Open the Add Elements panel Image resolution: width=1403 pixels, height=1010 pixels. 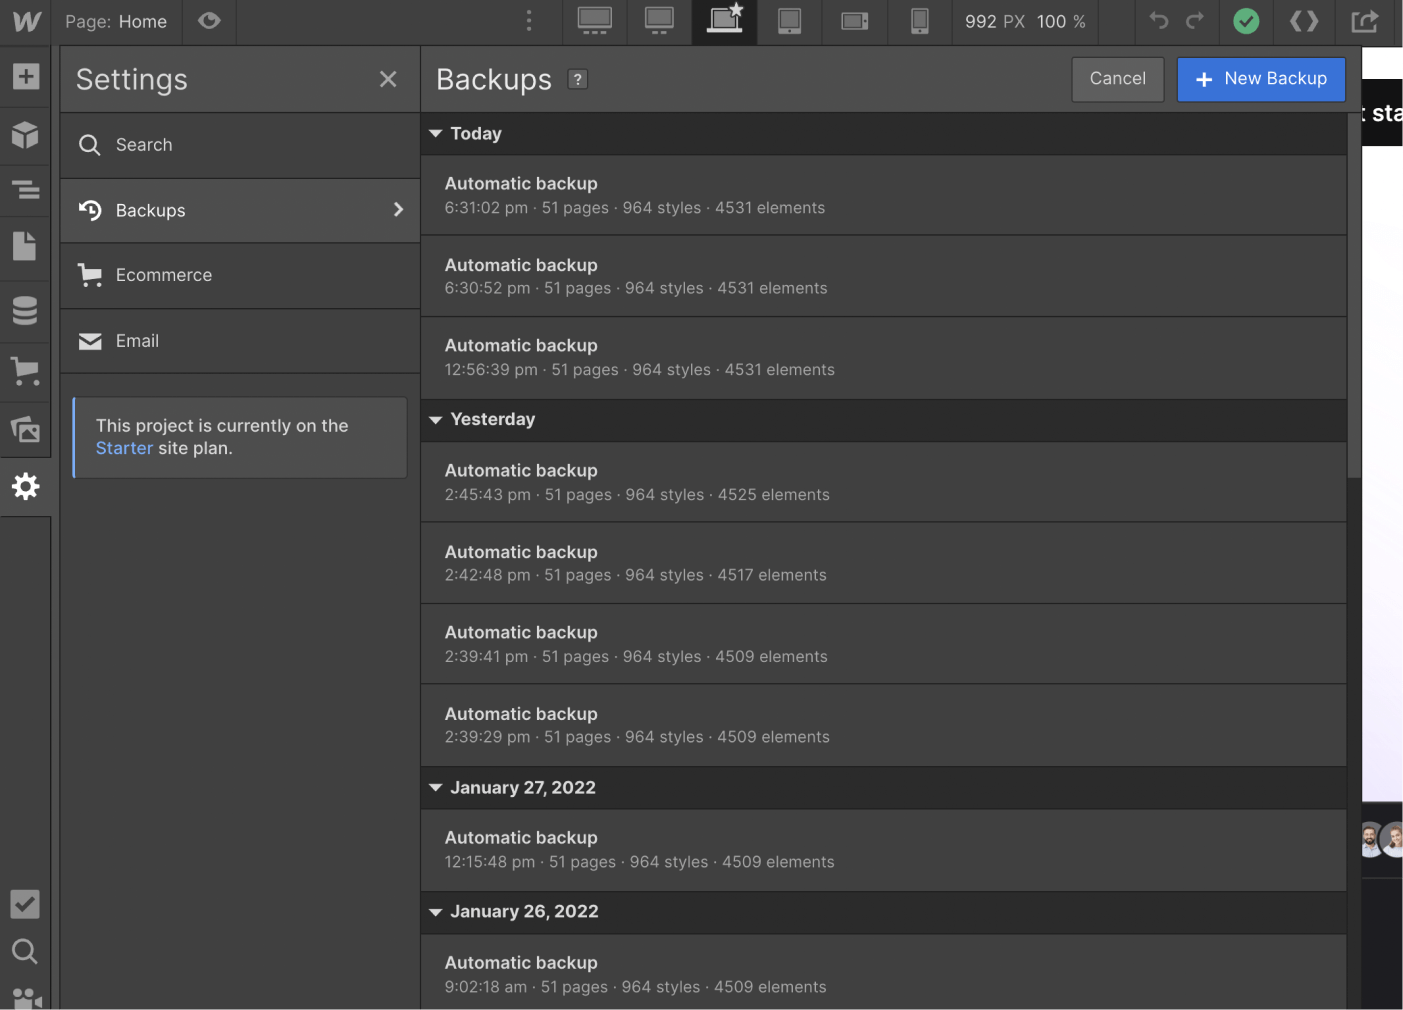point(25,76)
